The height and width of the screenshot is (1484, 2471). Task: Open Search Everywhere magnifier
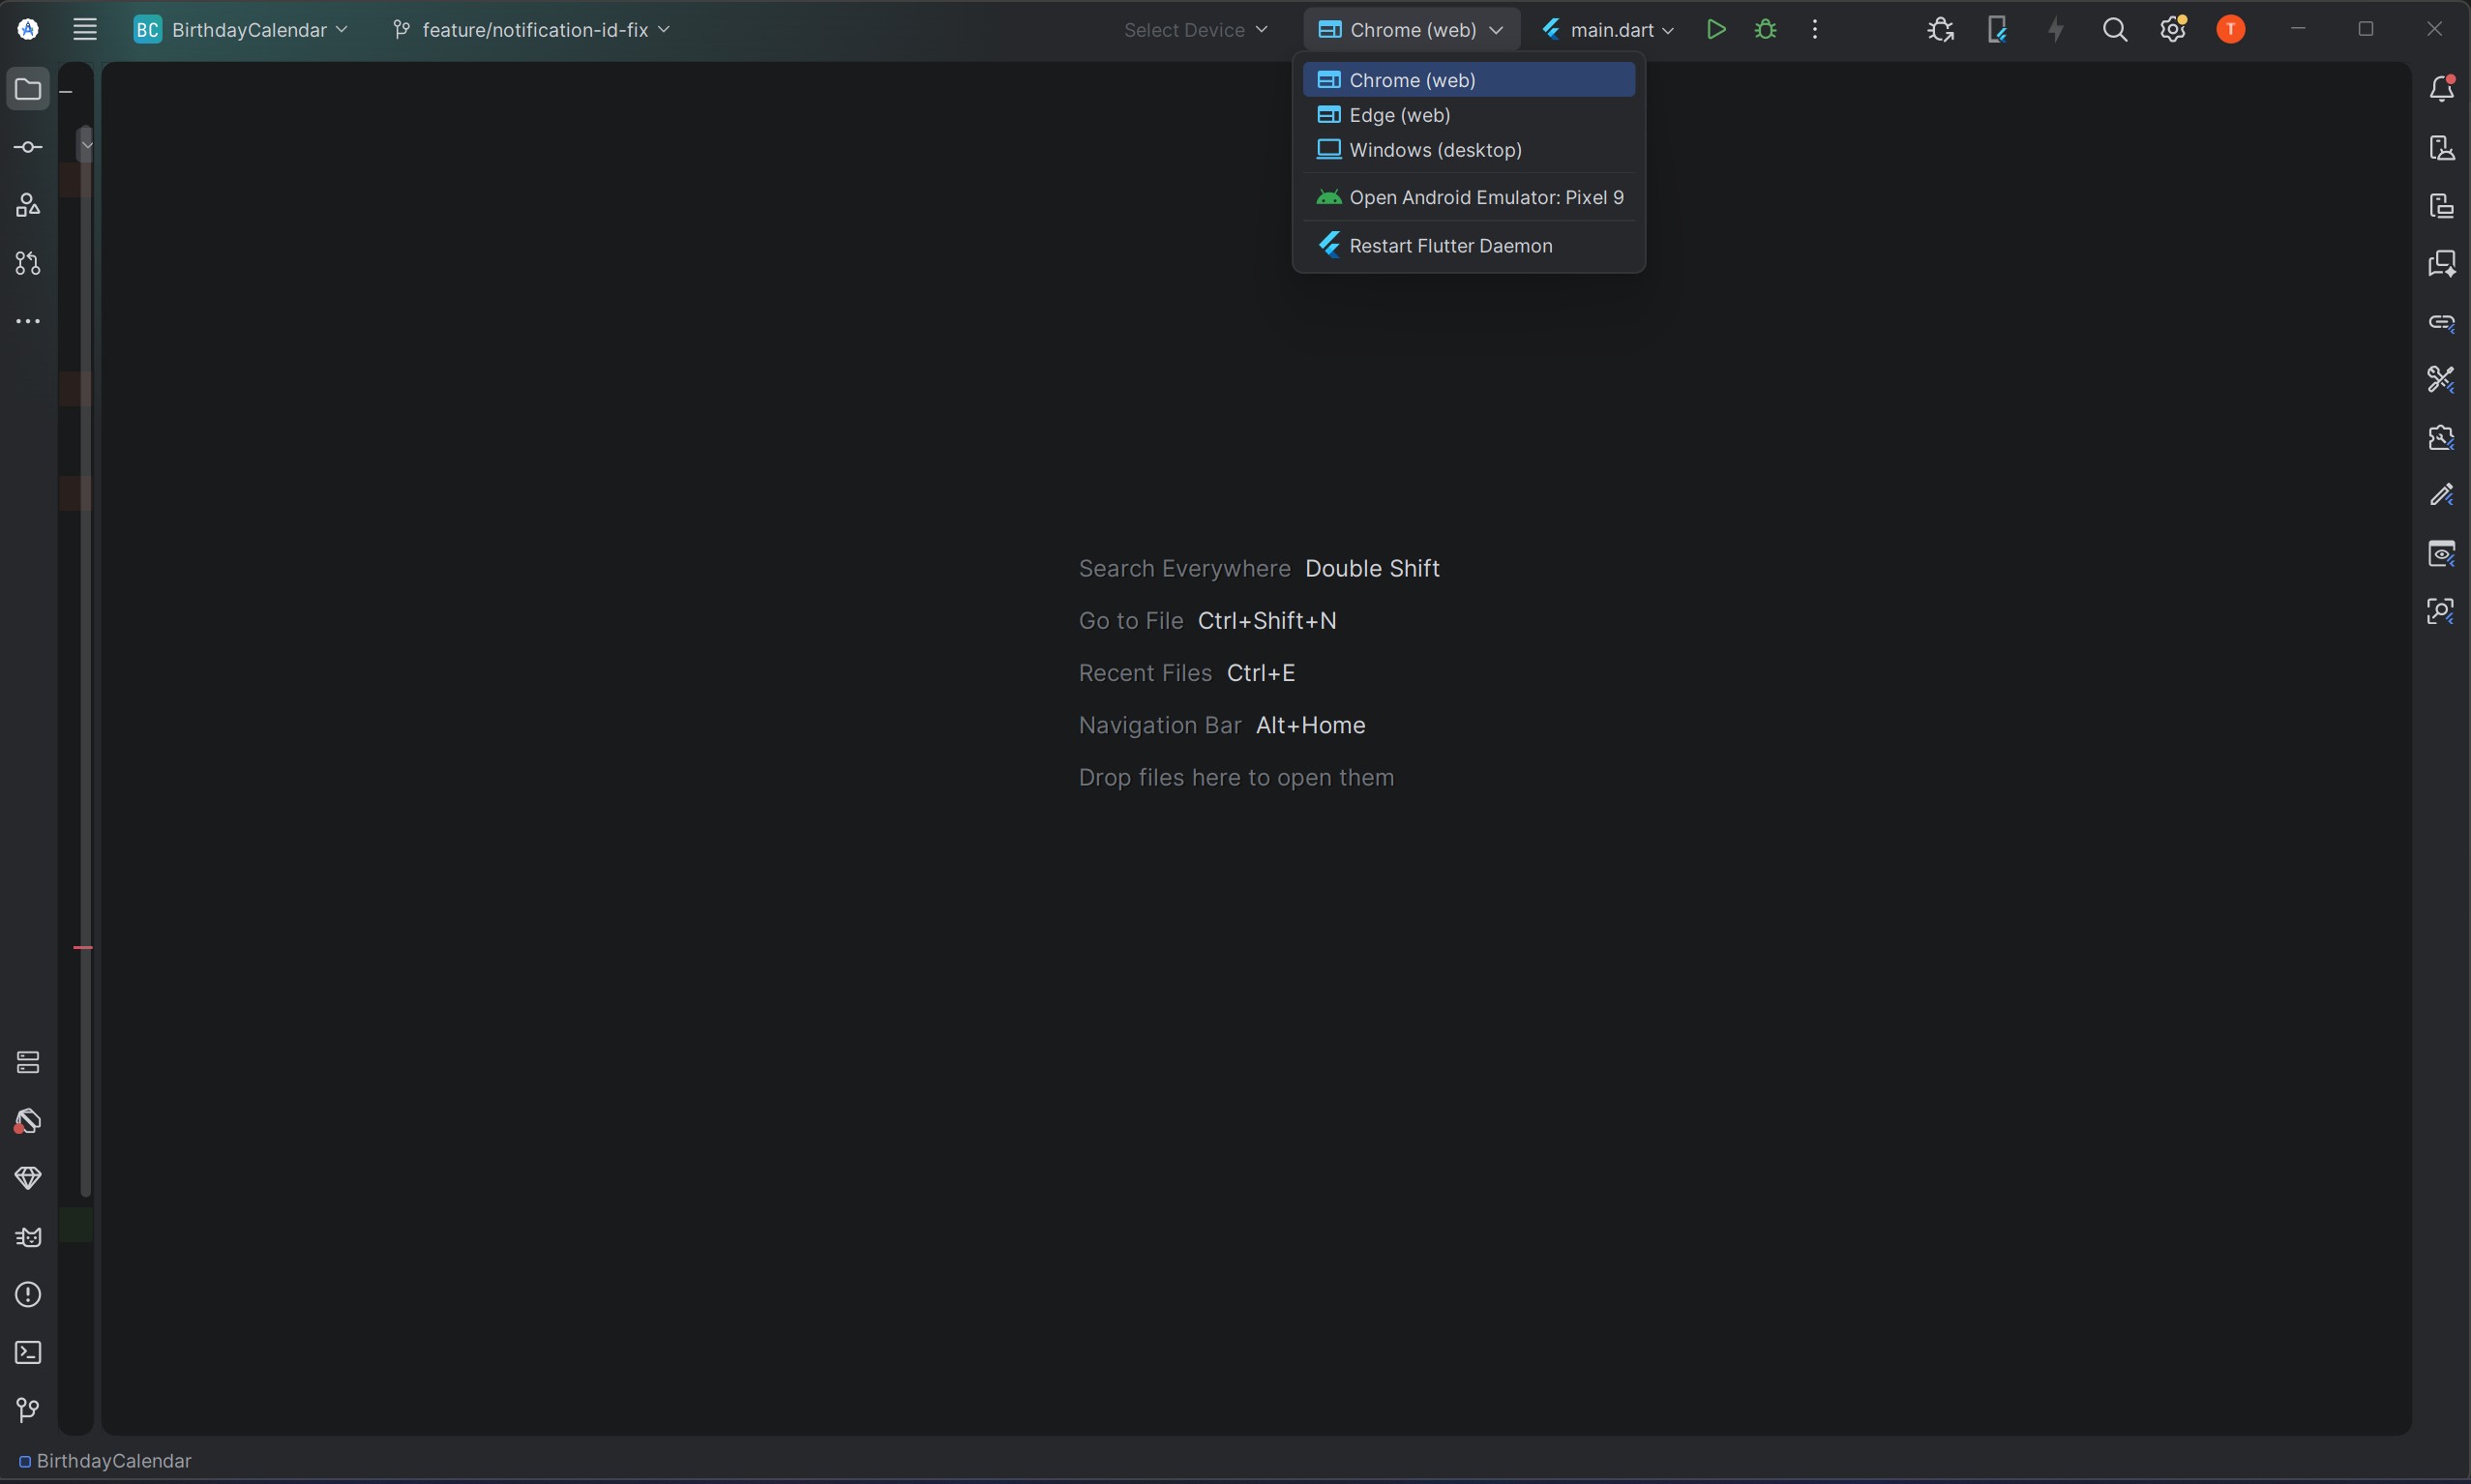click(x=2115, y=30)
